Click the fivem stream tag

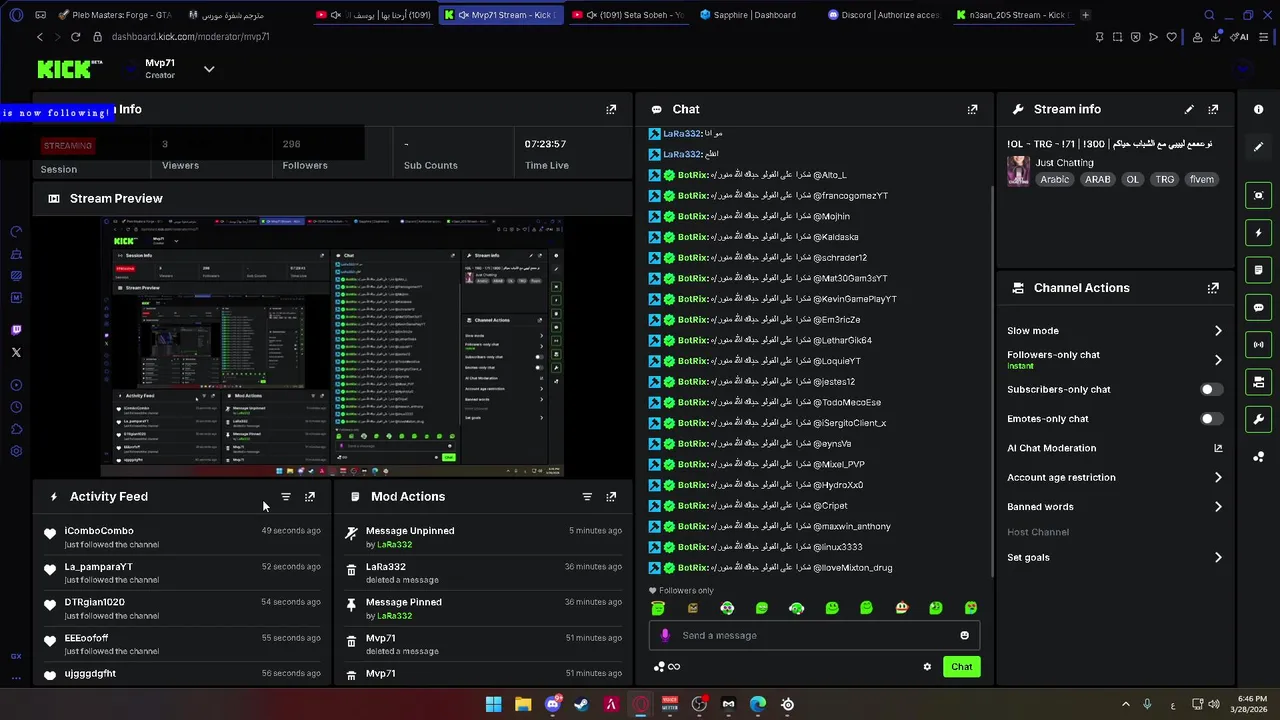(1201, 180)
